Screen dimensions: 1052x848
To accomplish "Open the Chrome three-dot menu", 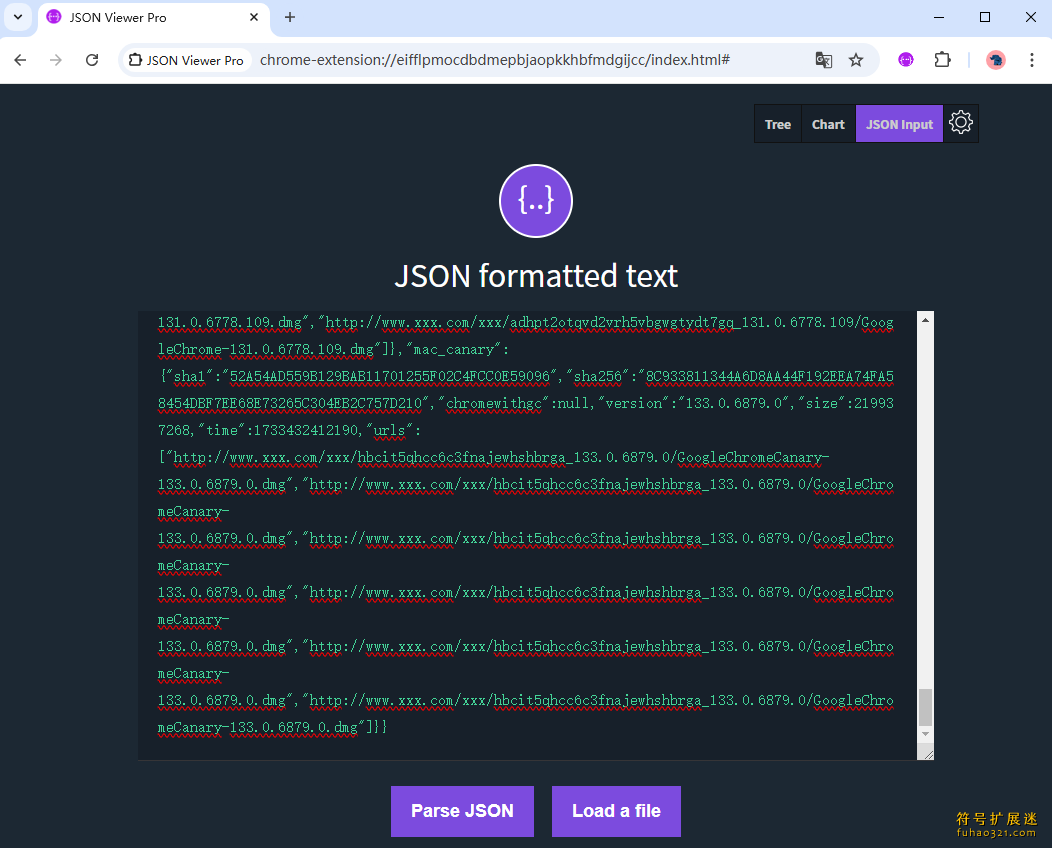I will (1032, 60).
